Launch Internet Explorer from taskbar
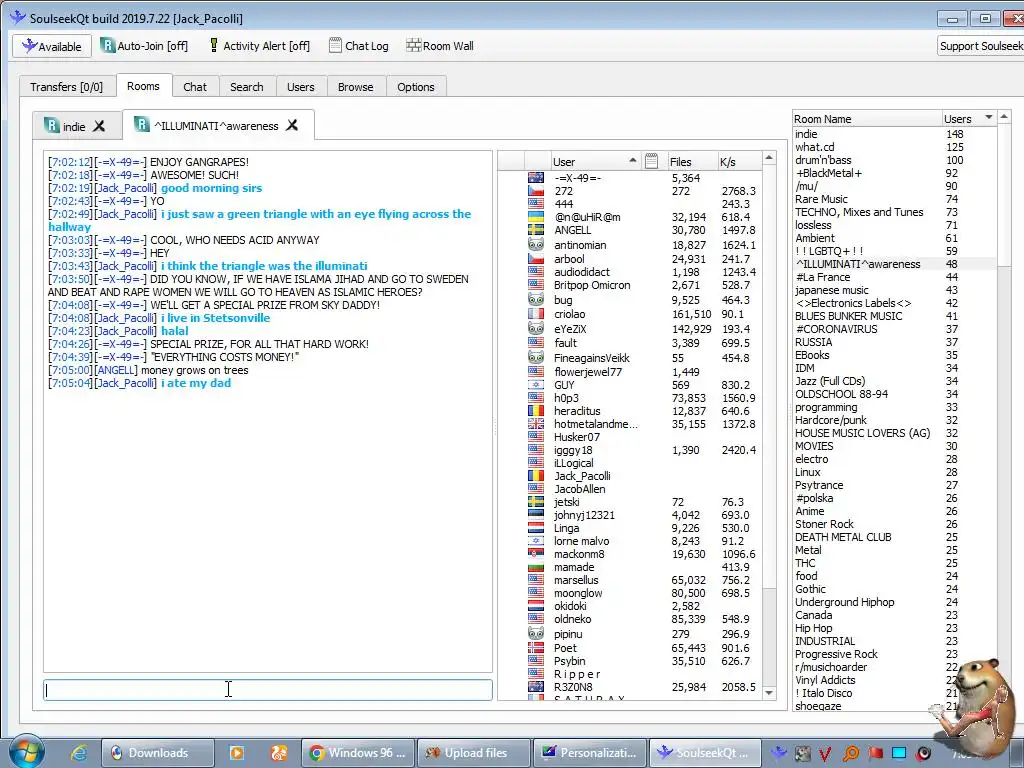 (79, 753)
